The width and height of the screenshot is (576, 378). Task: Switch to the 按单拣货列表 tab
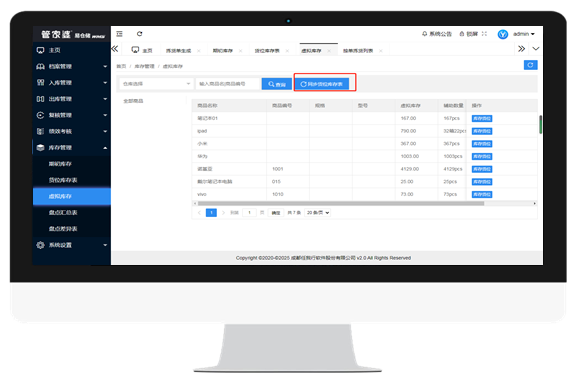point(358,51)
